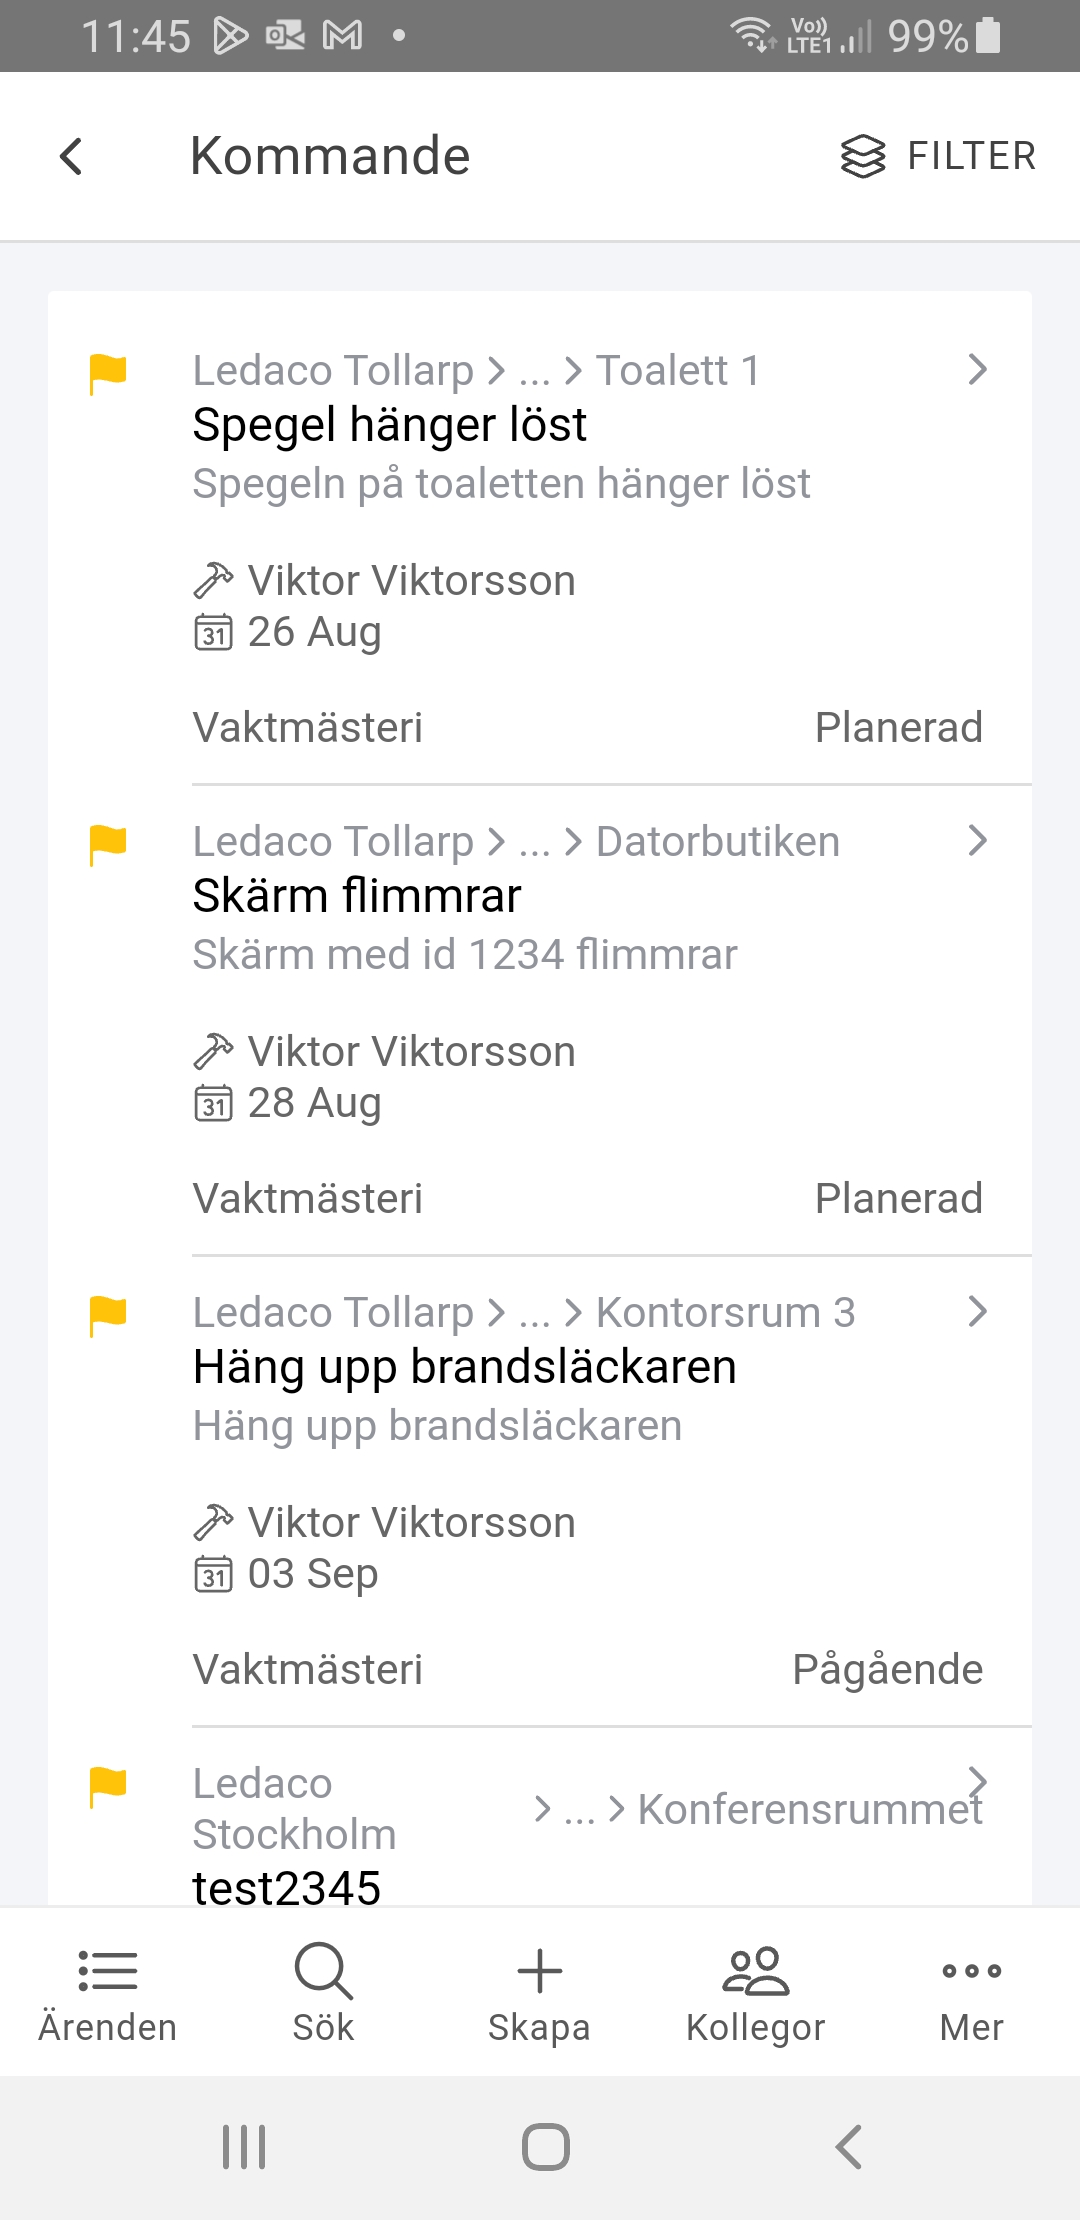Expand the Toalett 1 task chevron

977,370
